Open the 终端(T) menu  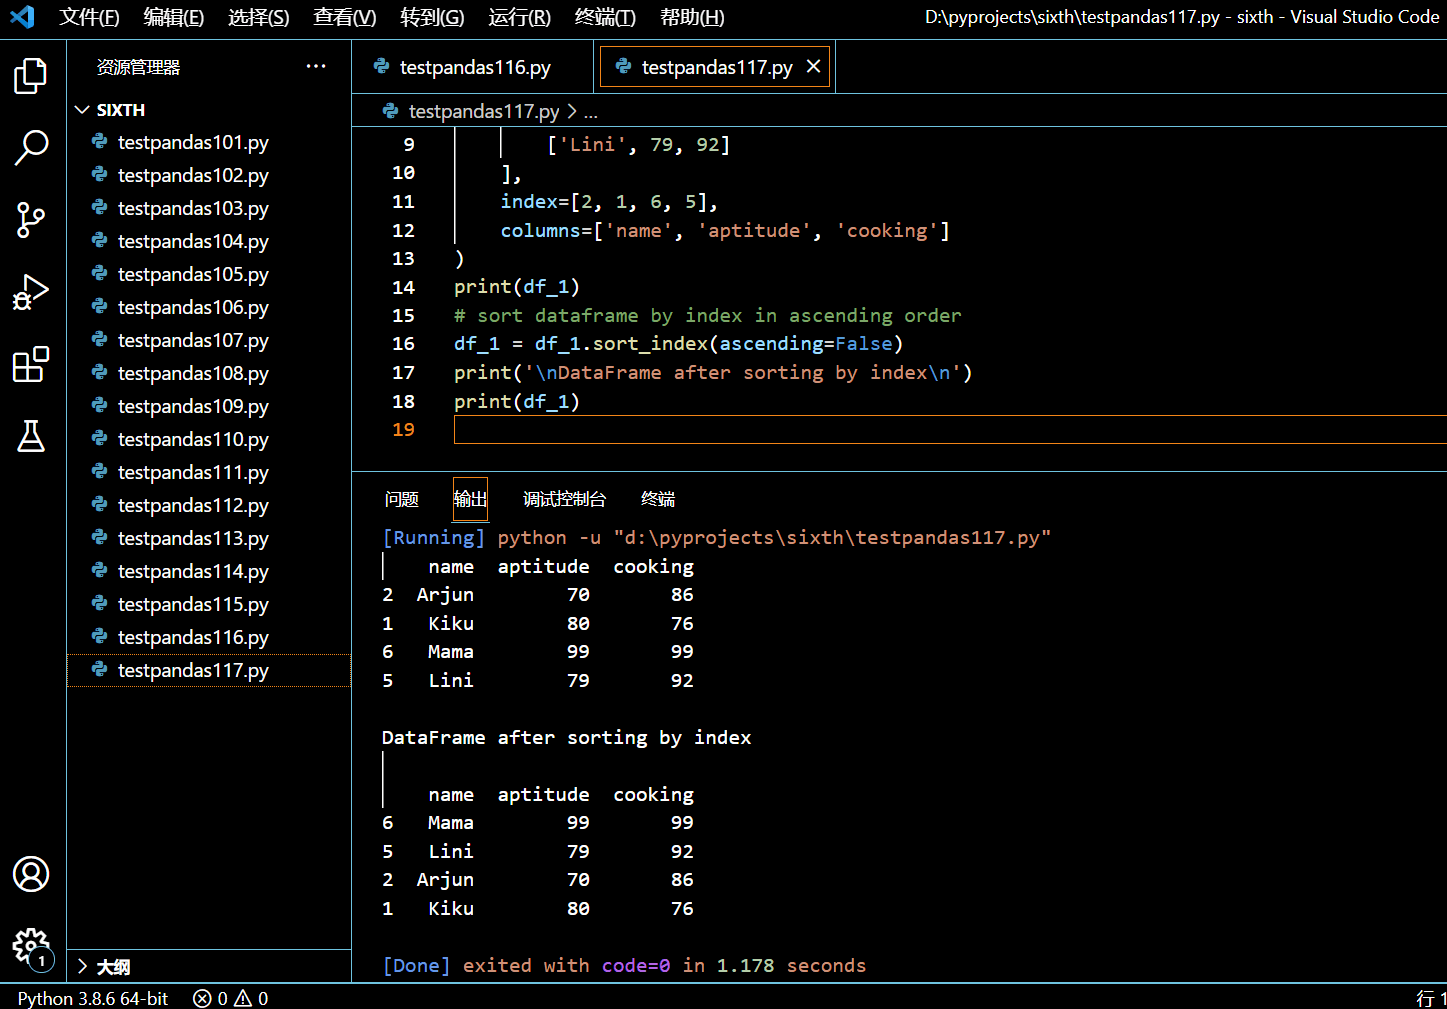(605, 17)
